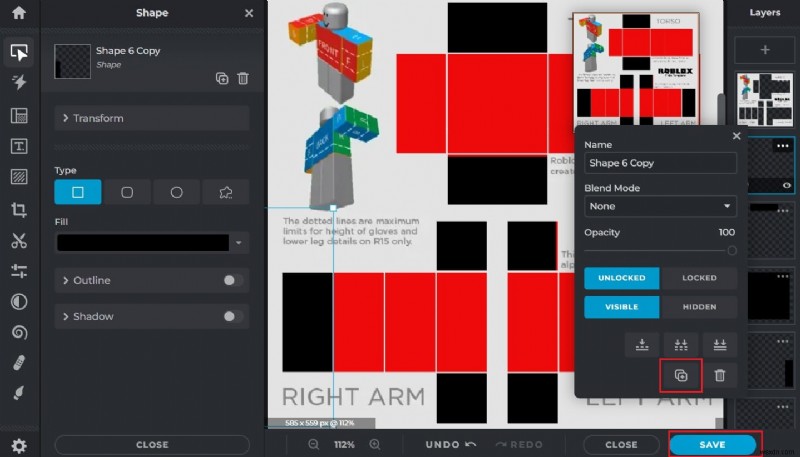800x457 pixels.
Task: Click CLOSE button in Shape panel
Action: click(x=152, y=445)
